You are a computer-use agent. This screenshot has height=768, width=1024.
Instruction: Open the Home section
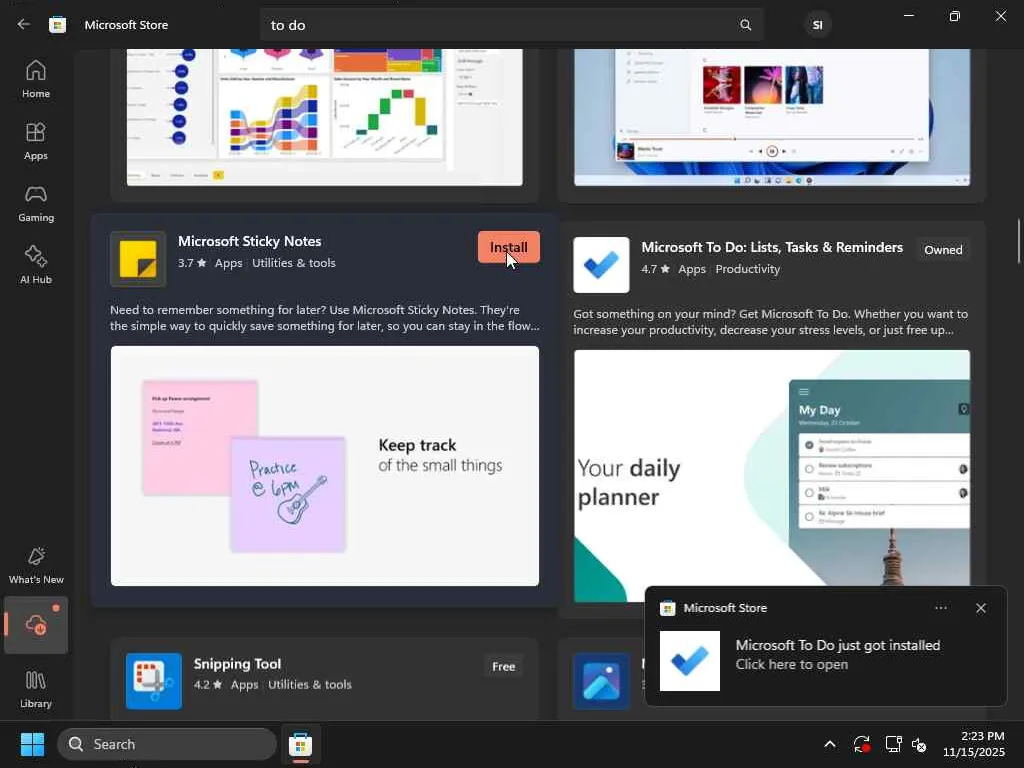(36, 79)
